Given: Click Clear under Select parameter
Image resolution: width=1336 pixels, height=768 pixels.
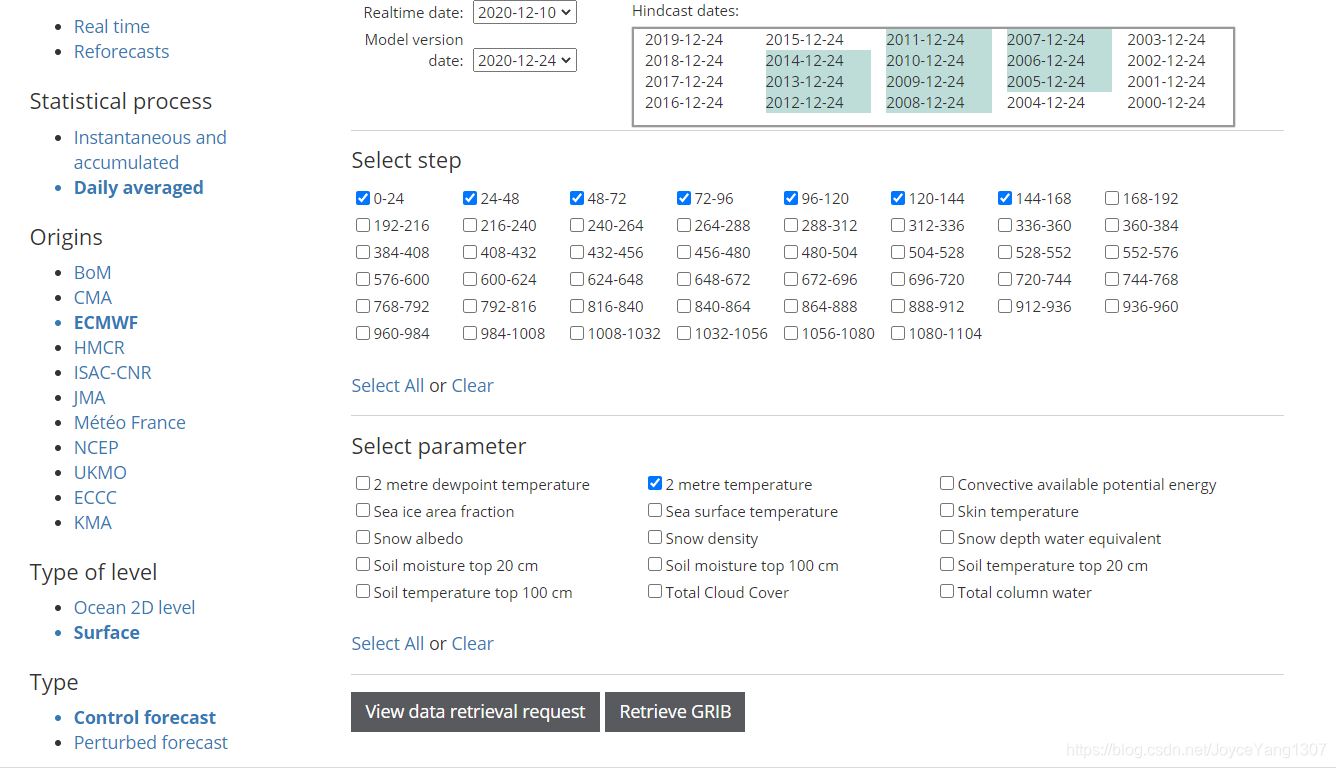Looking at the screenshot, I should point(472,643).
